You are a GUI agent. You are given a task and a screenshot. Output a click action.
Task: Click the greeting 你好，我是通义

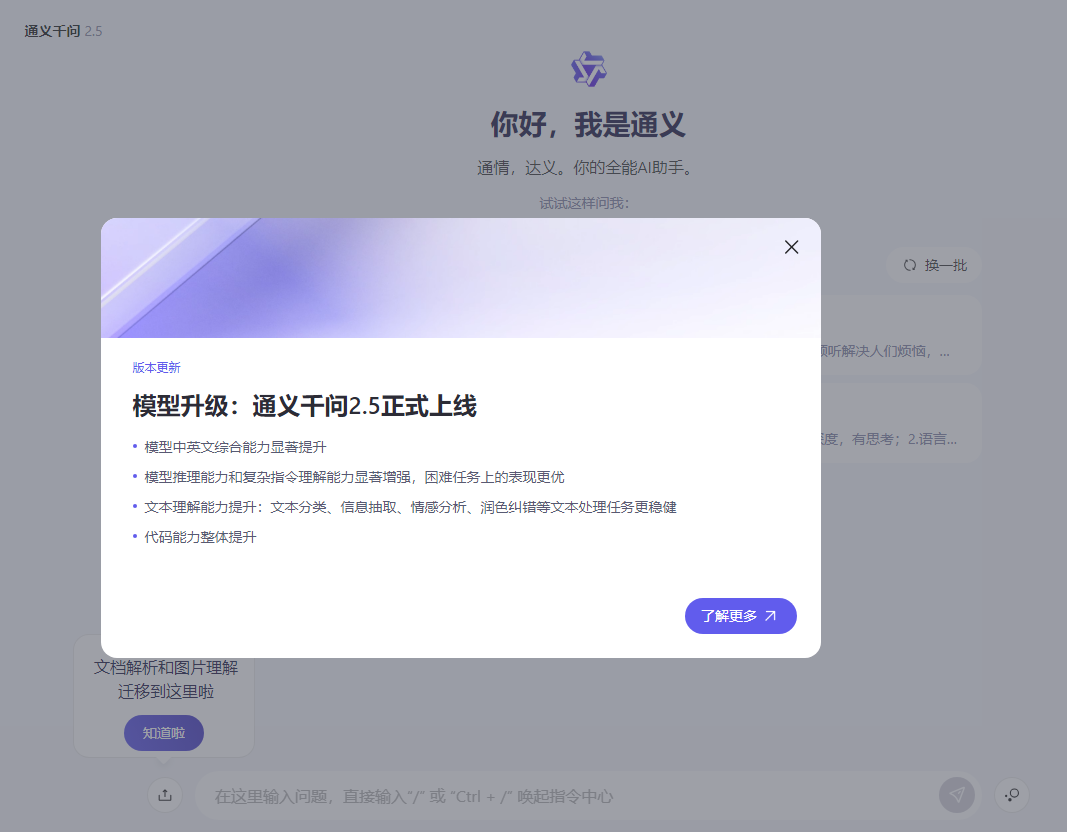pyautogui.click(x=588, y=124)
